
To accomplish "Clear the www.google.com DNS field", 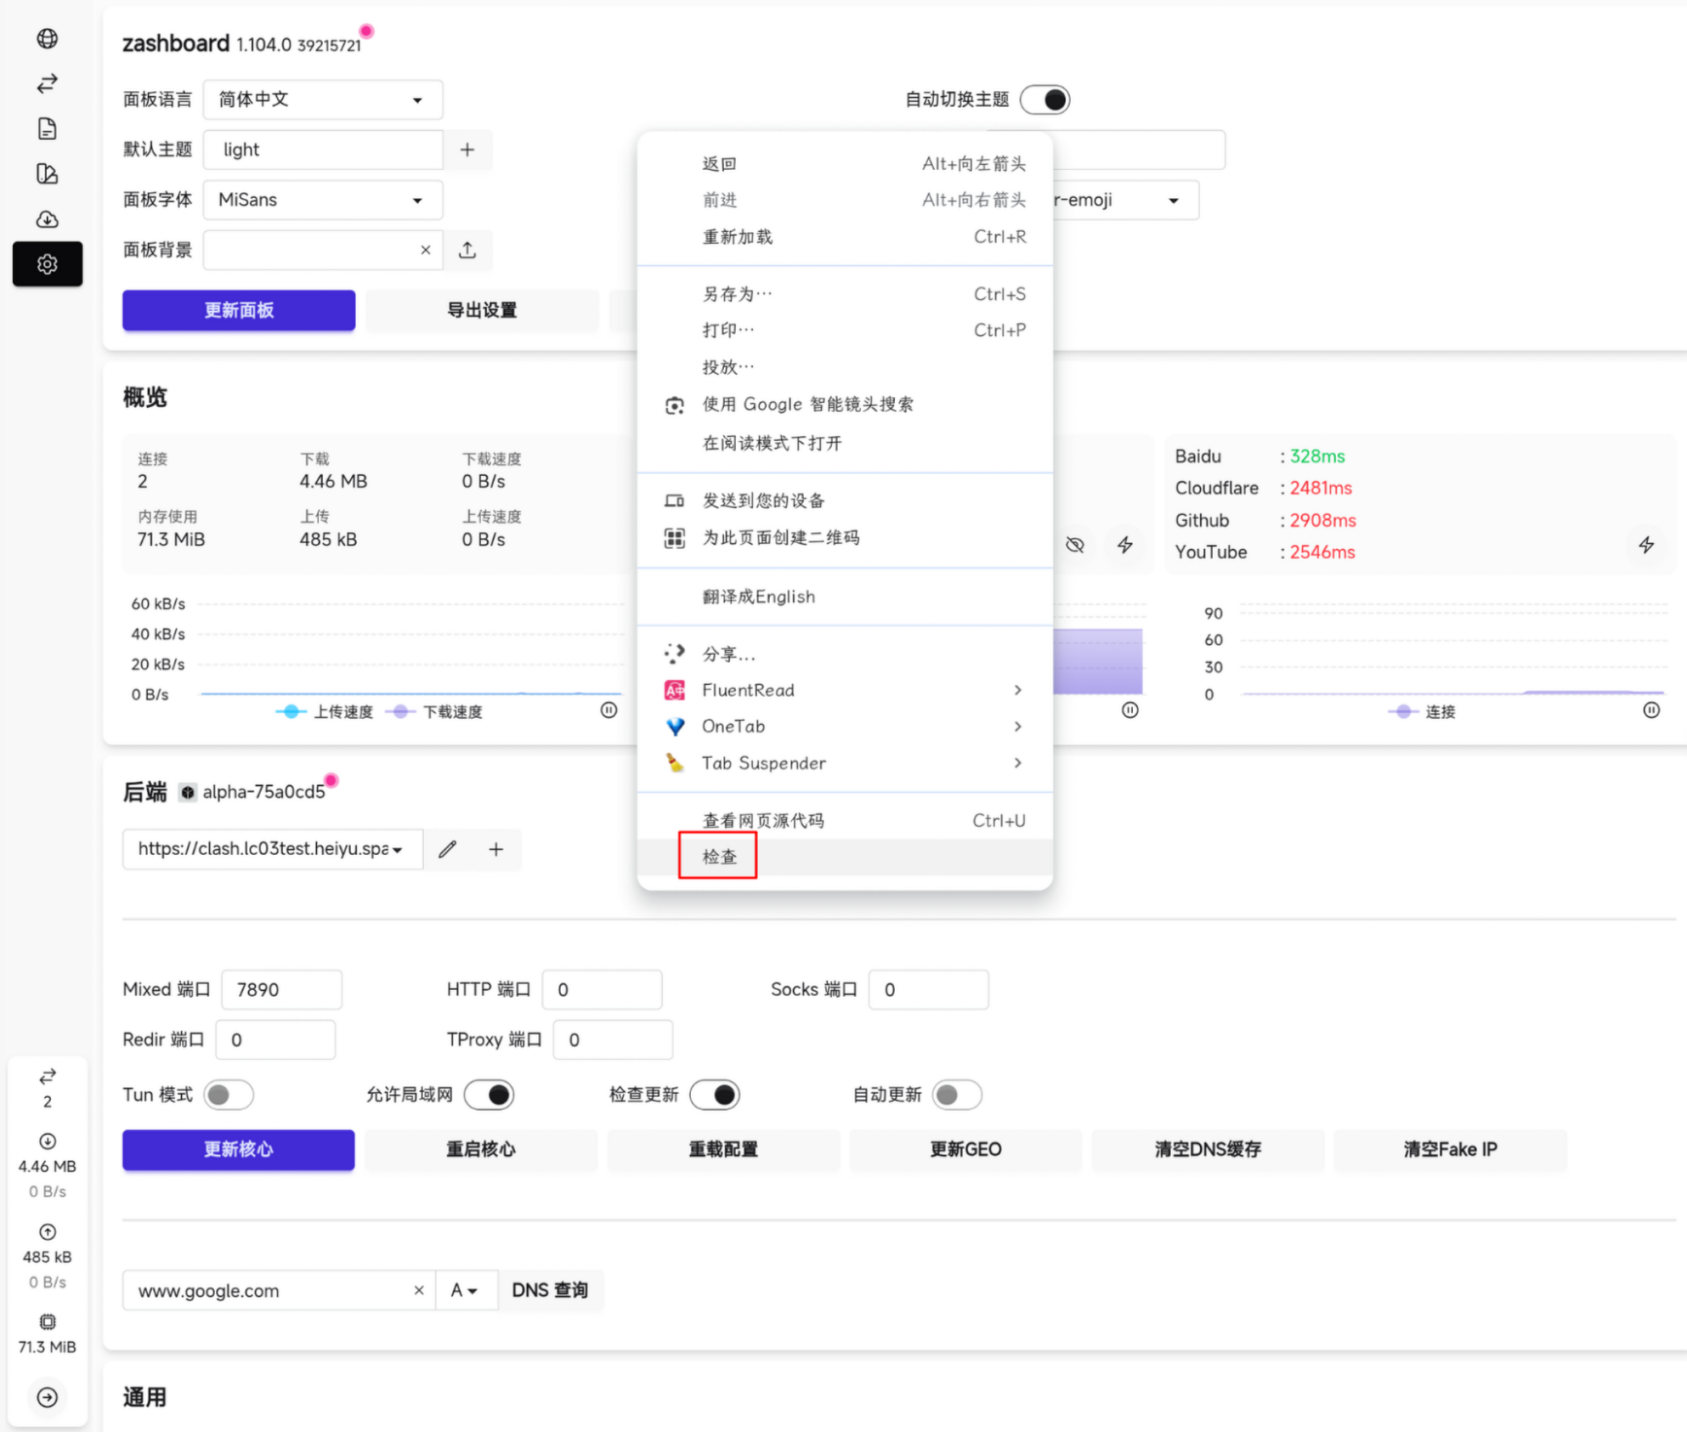I will pos(419,1291).
